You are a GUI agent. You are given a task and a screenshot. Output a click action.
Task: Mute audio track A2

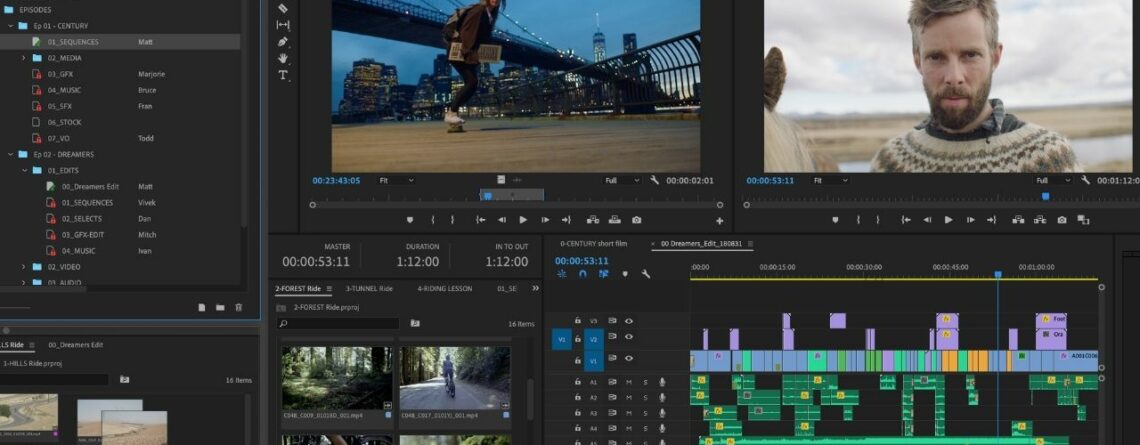pos(629,397)
